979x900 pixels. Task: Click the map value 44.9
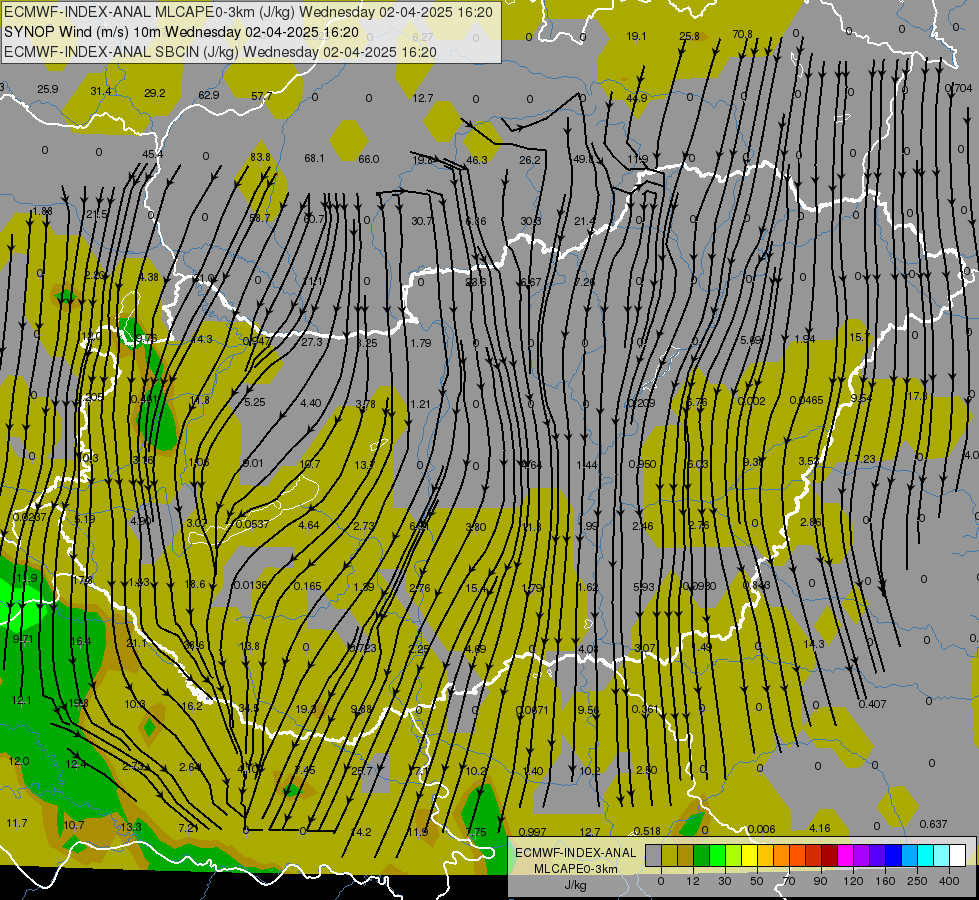pos(636,98)
